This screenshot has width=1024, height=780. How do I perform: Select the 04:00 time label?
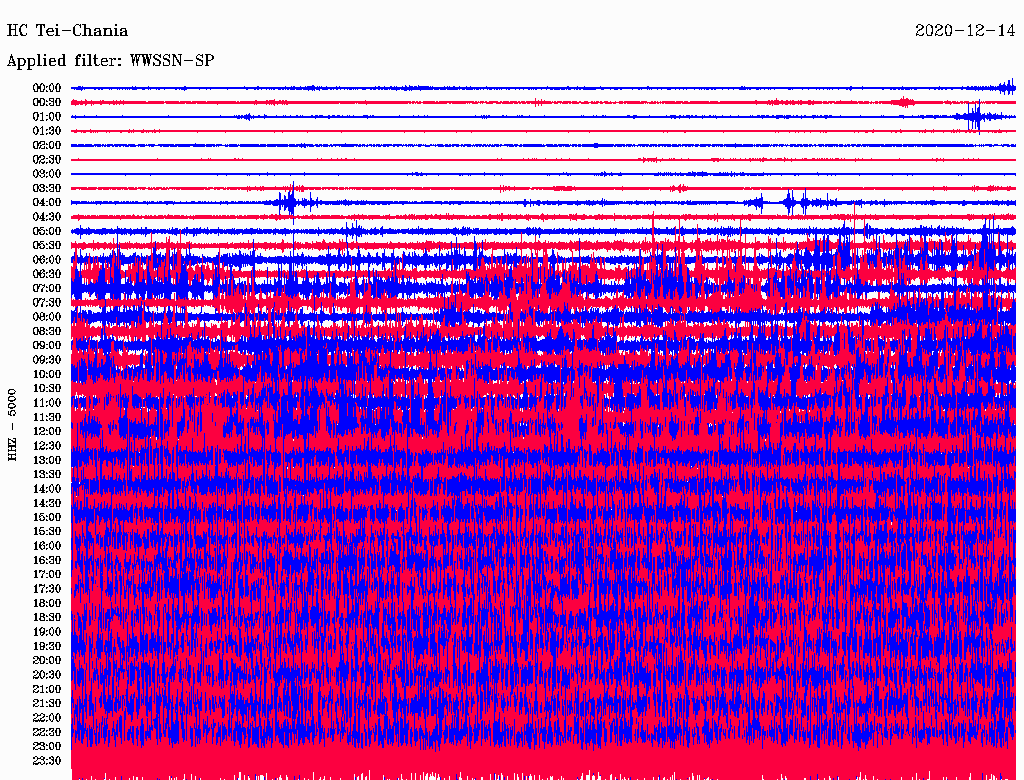point(47,203)
